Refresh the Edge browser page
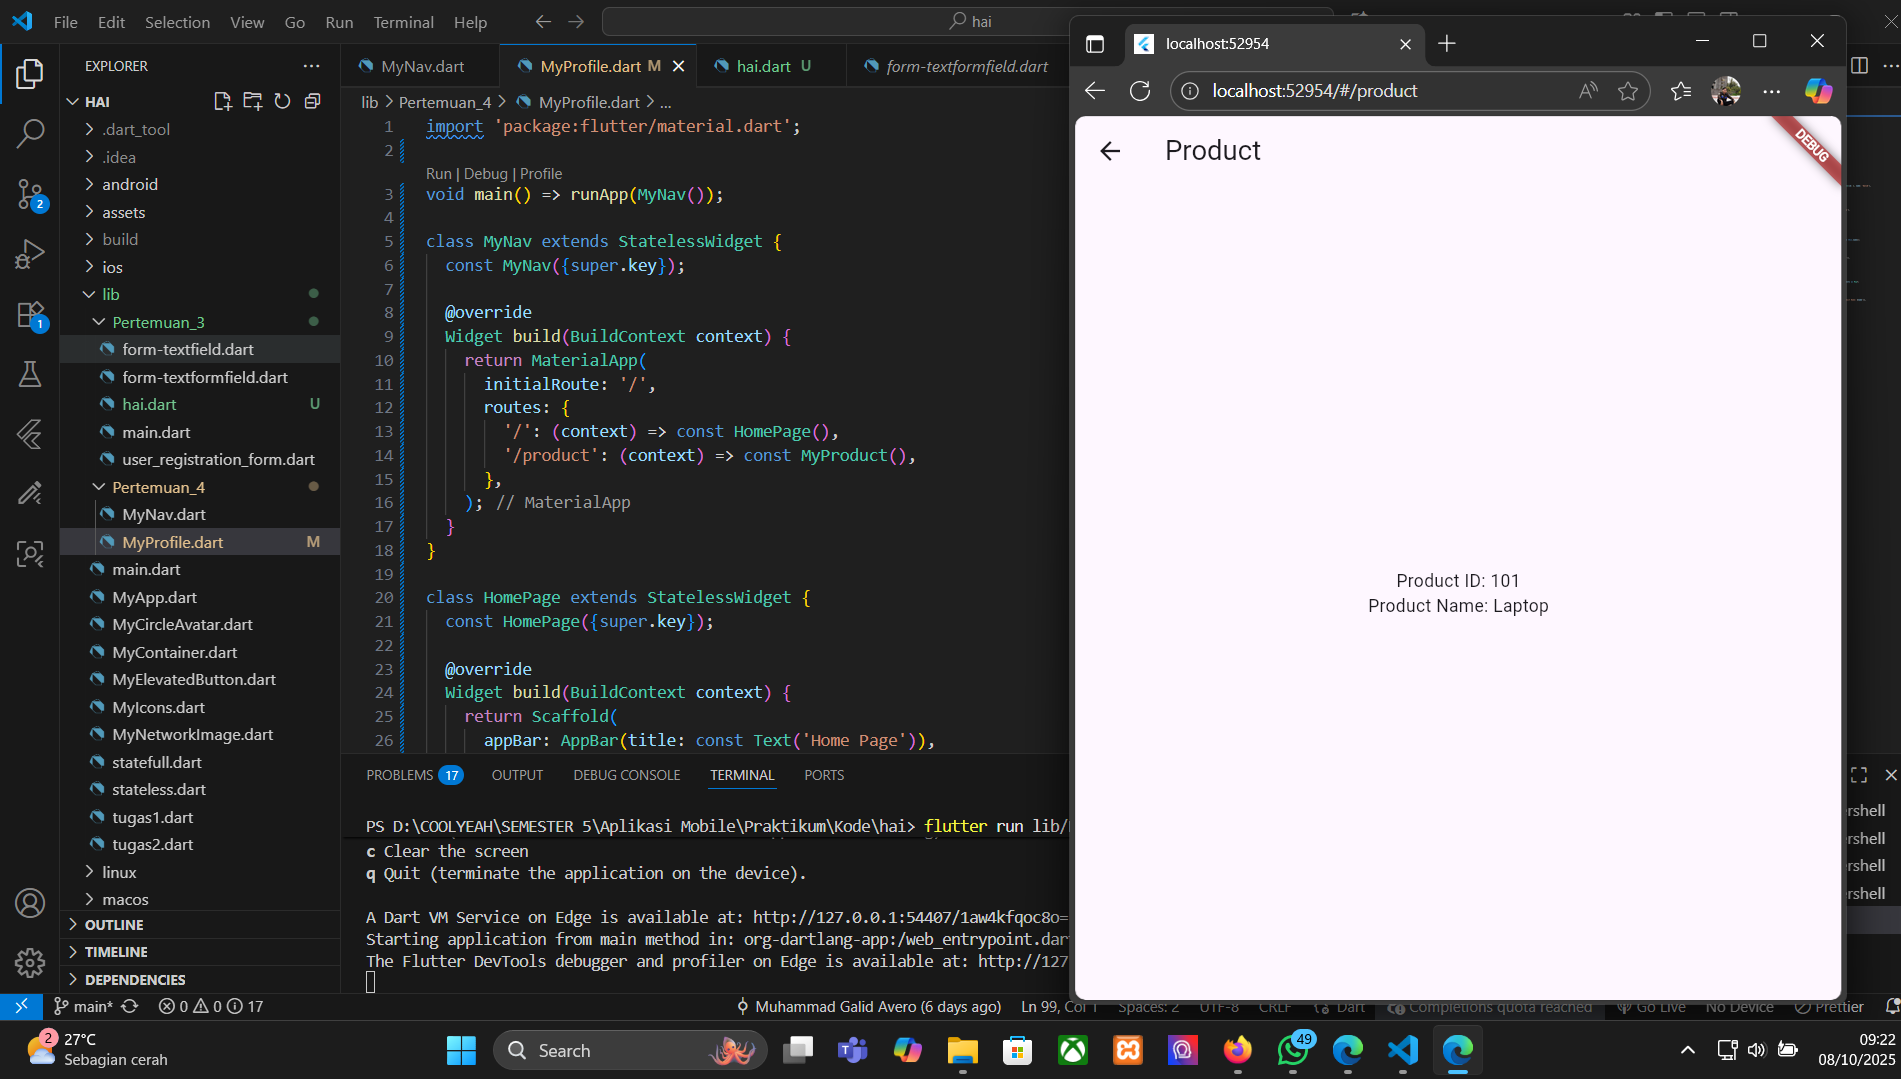 tap(1140, 91)
